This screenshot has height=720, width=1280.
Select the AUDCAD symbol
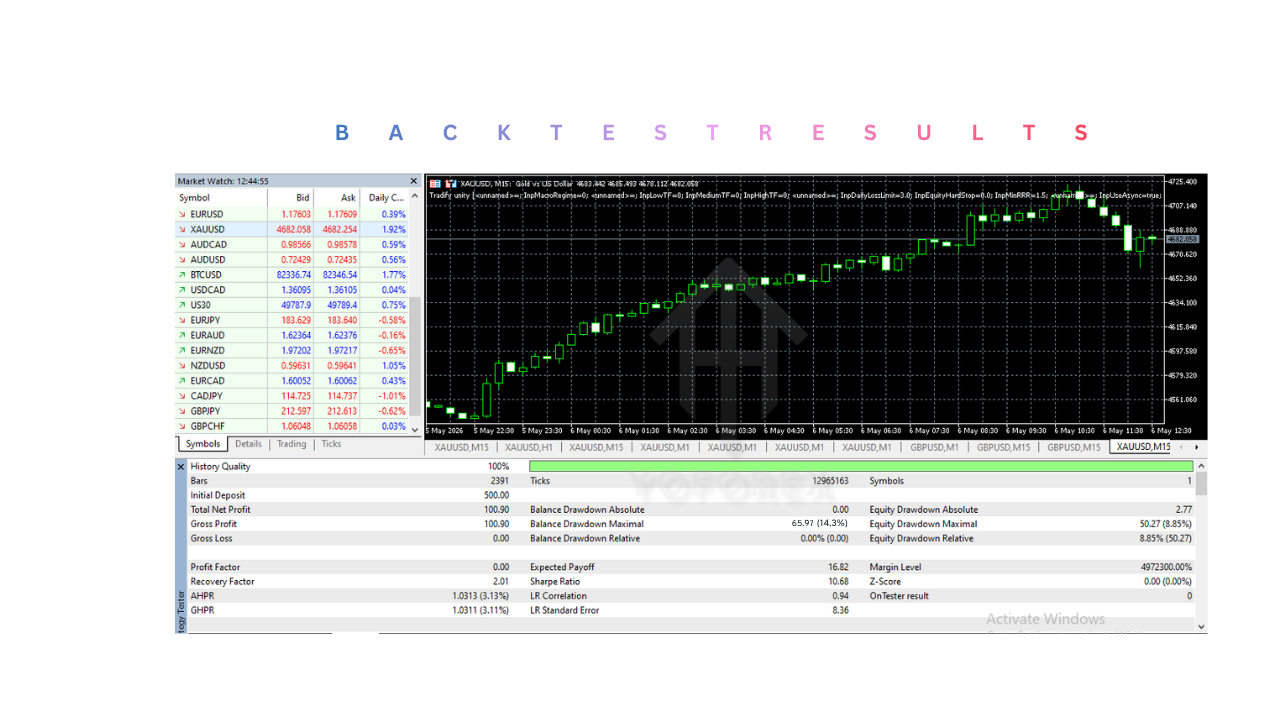point(208,245)
